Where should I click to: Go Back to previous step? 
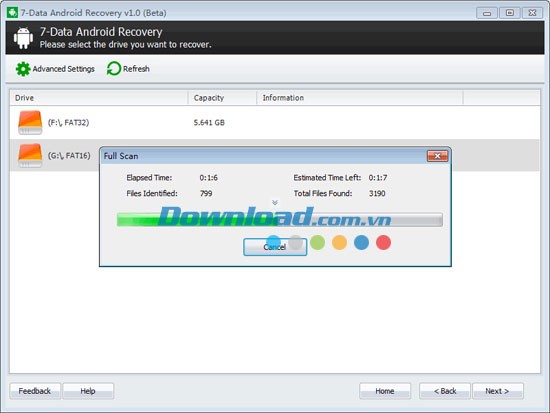[x=445, y=391]
